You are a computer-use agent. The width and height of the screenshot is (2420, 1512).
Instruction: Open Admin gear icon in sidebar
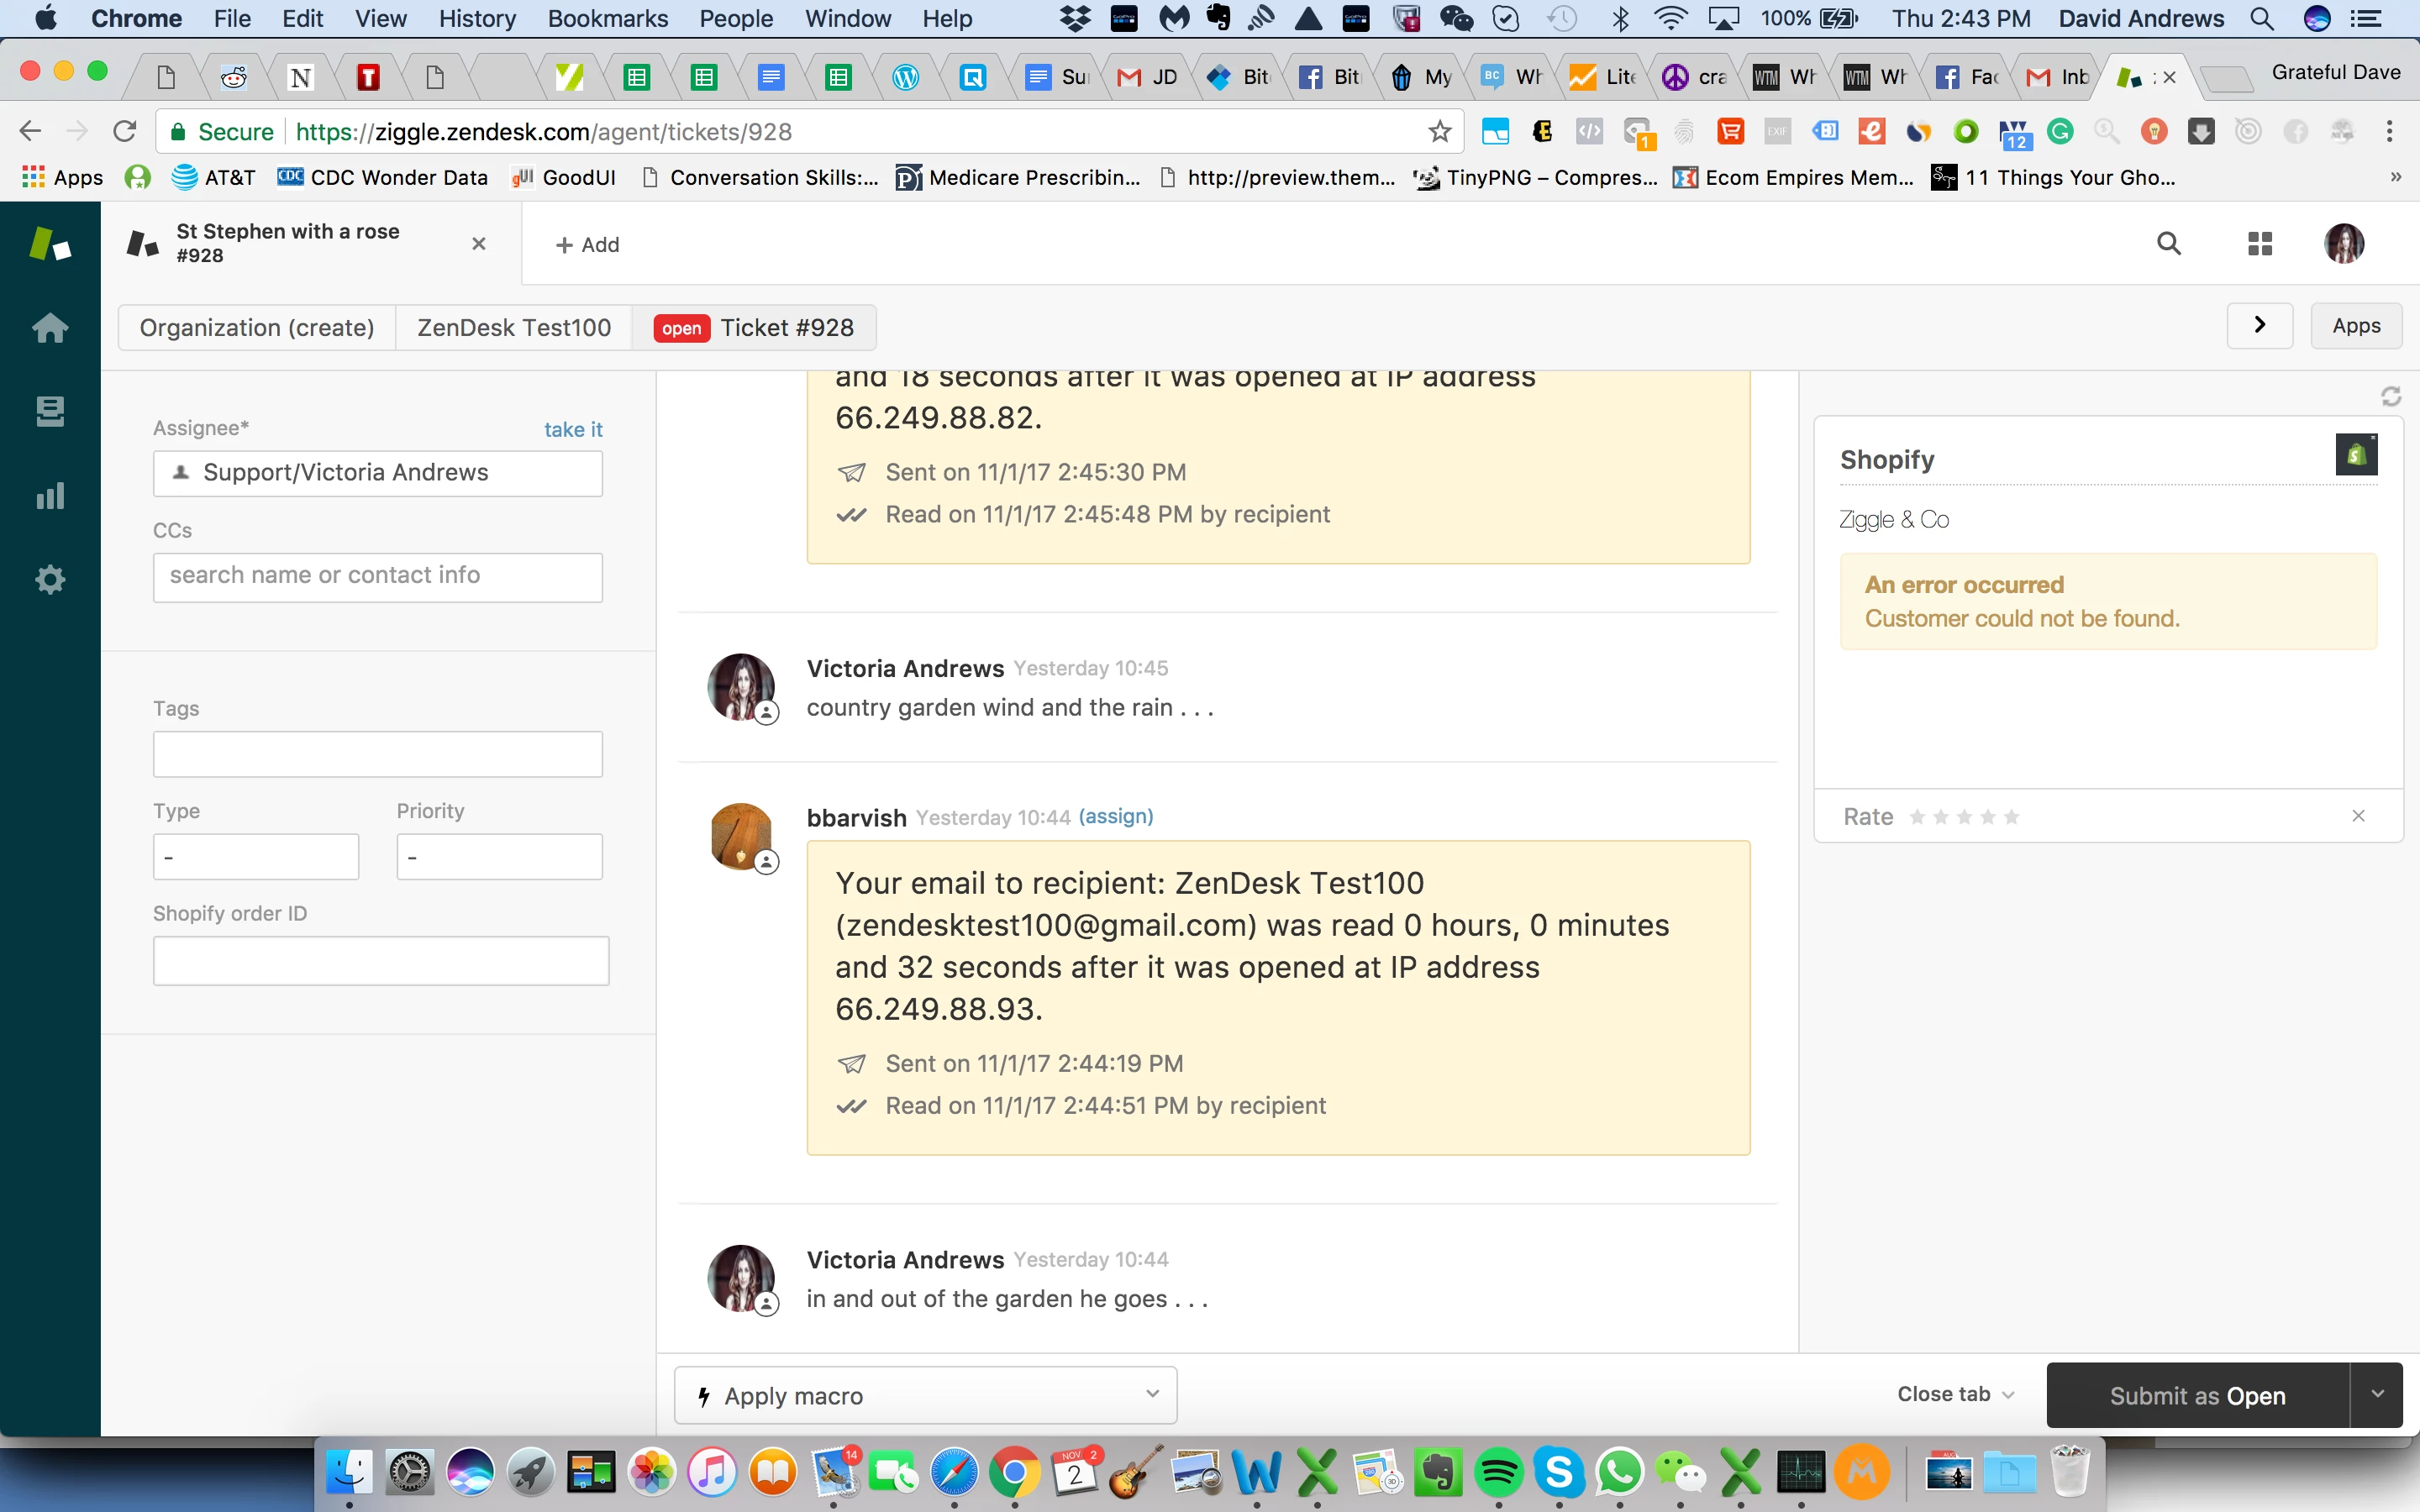50,579
